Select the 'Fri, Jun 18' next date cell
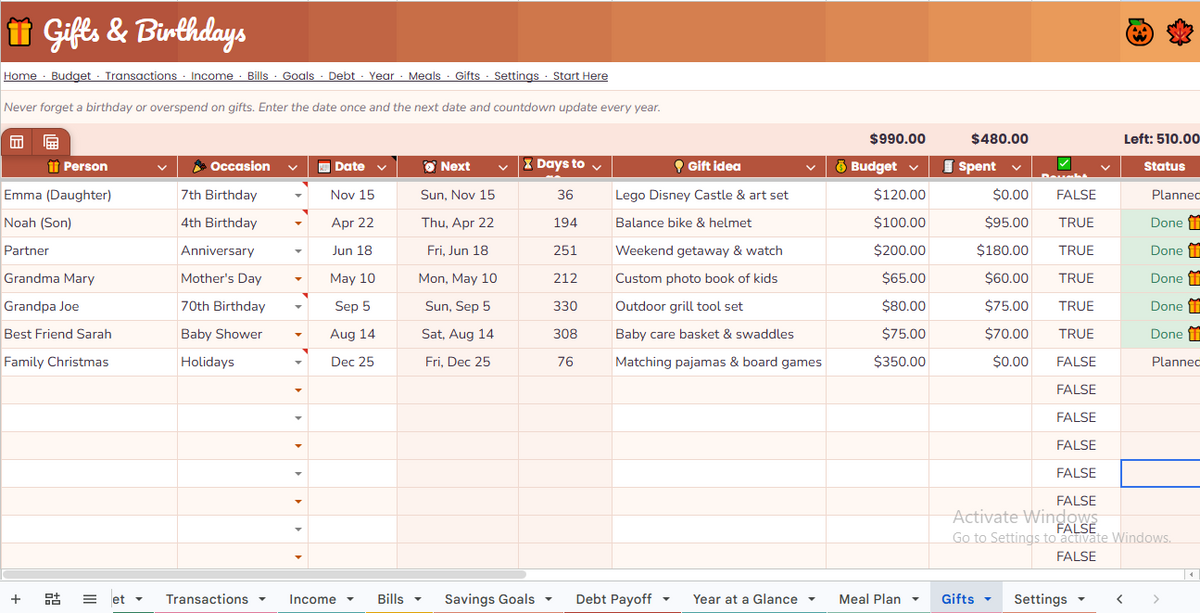The height and width of the screenshot is (613, 1200). [x=458, y=251]
